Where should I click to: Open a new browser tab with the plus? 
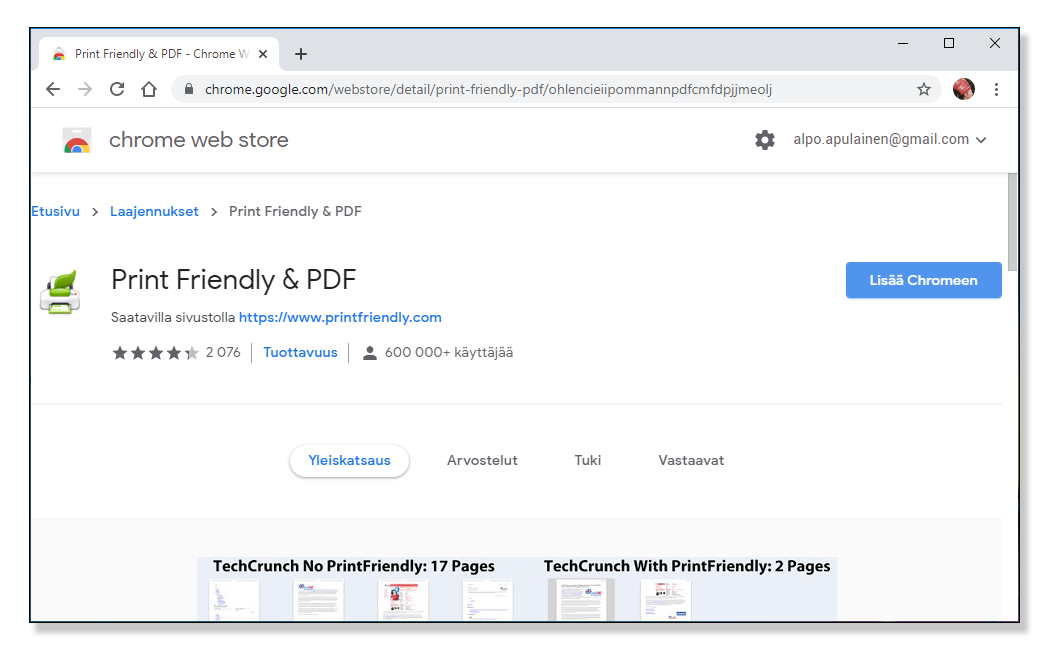pos(301,54)
